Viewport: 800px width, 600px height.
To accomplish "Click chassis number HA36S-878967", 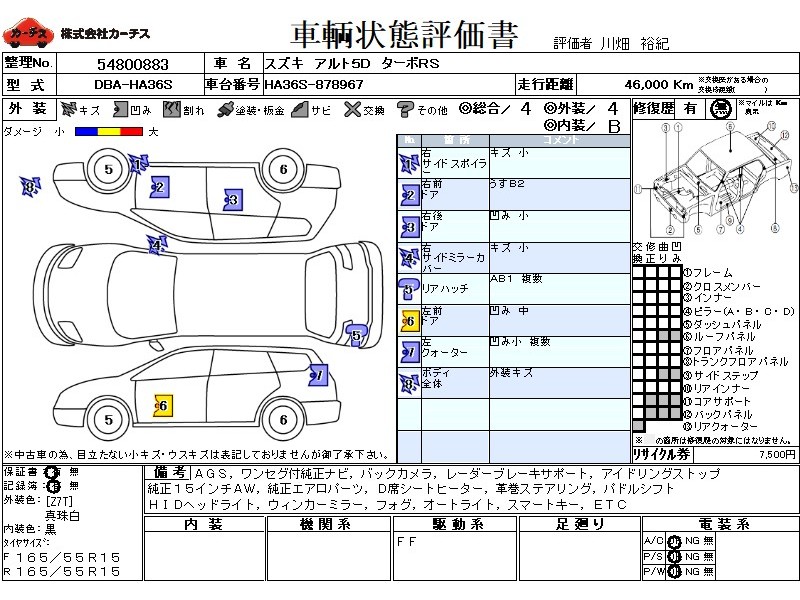I will [314, 84].
